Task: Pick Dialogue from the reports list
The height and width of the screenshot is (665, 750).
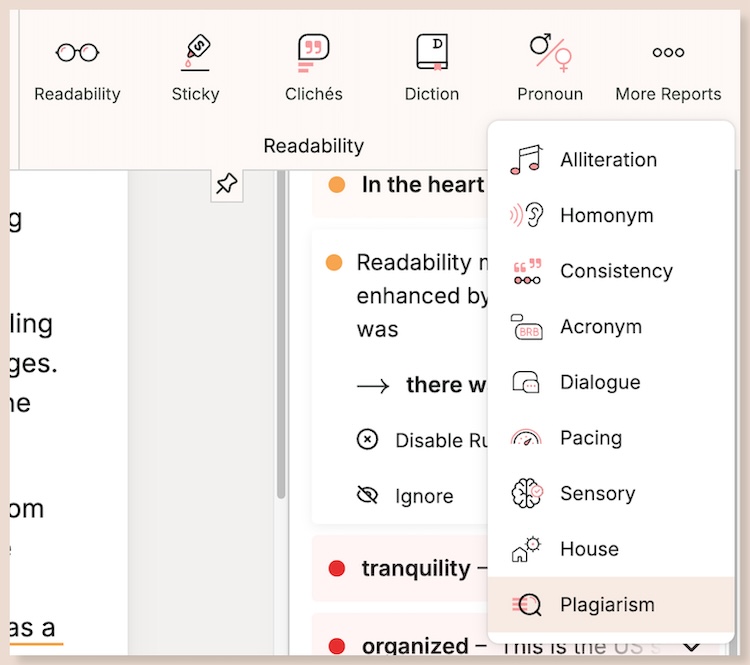Action: click(x=611, y=382)
